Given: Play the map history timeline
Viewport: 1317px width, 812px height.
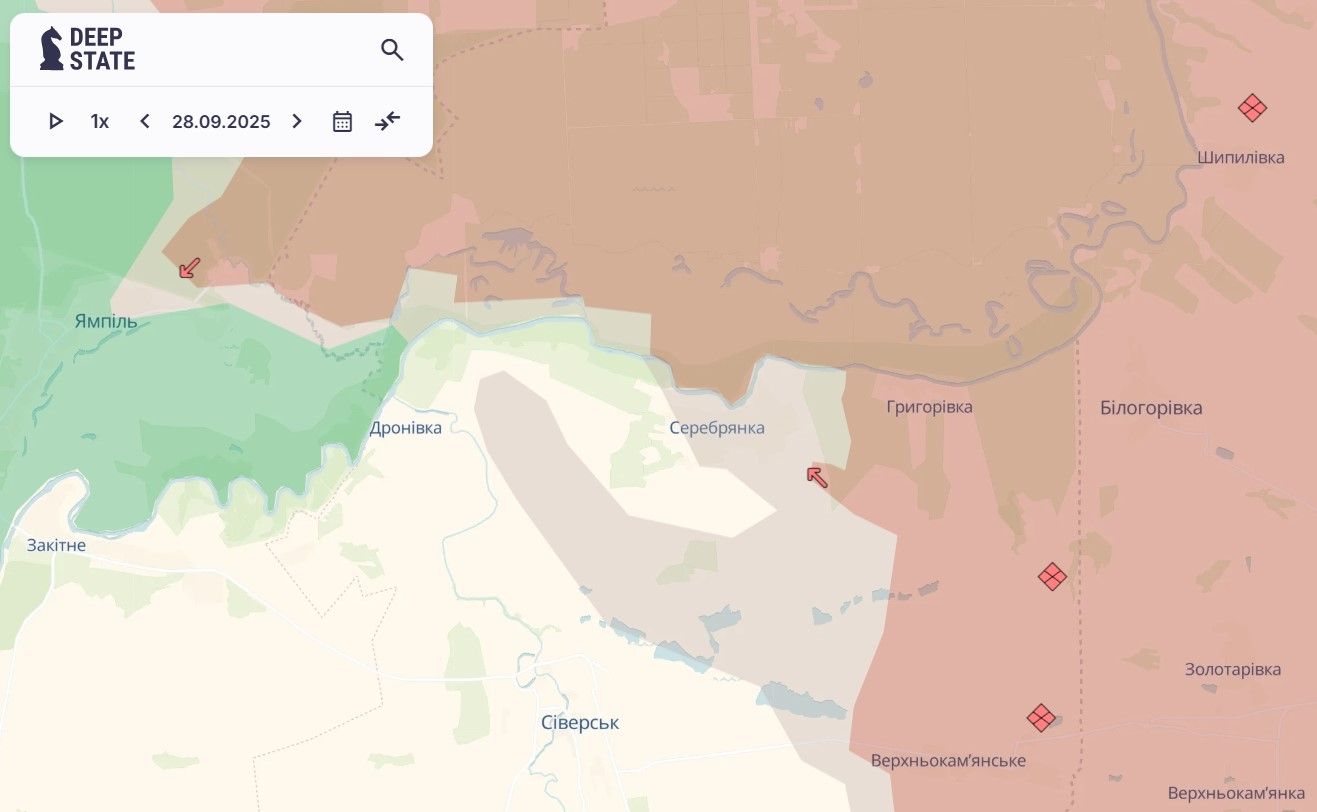Looking at the screenshot, I should [x=56, y=121].
